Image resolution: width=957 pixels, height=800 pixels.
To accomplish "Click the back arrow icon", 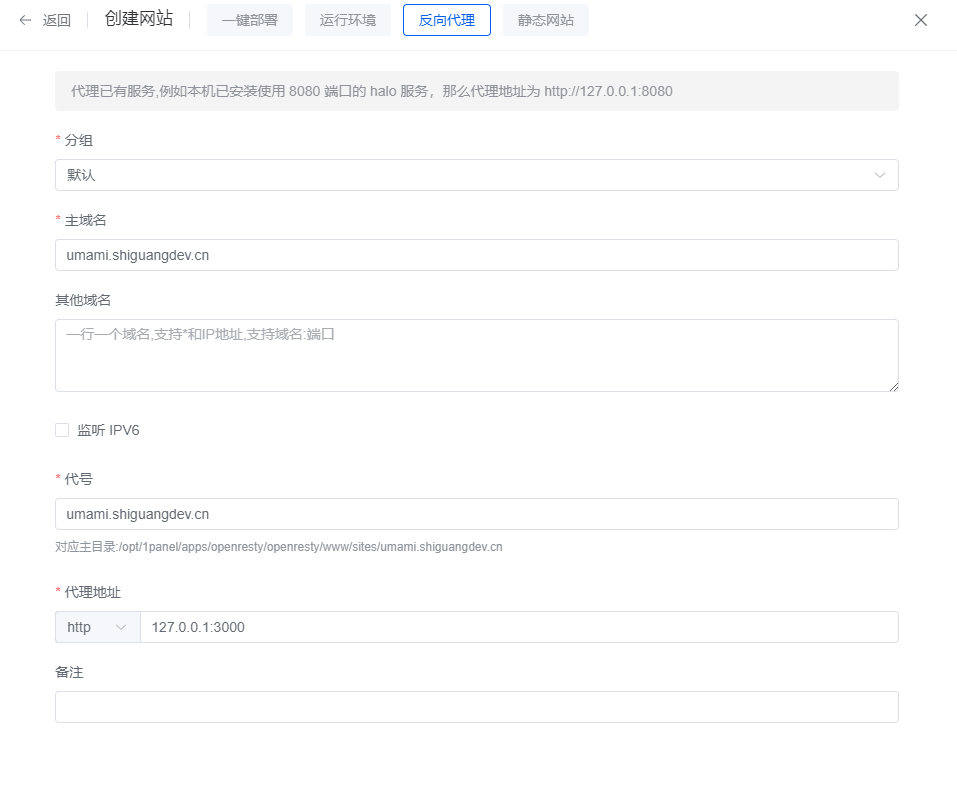I will pyautogui.click(x=25, y=20).
